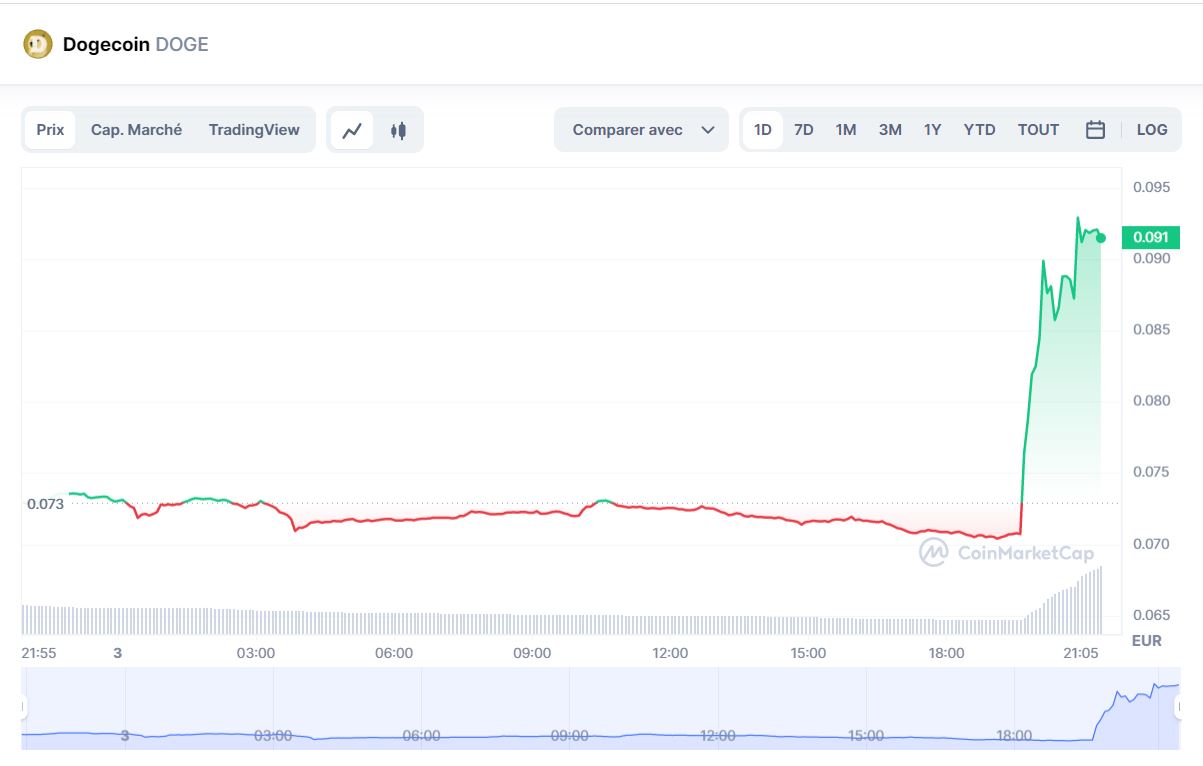Click the green current price dot
The height and width of the screenshot is (766, 1203).
1101,238
